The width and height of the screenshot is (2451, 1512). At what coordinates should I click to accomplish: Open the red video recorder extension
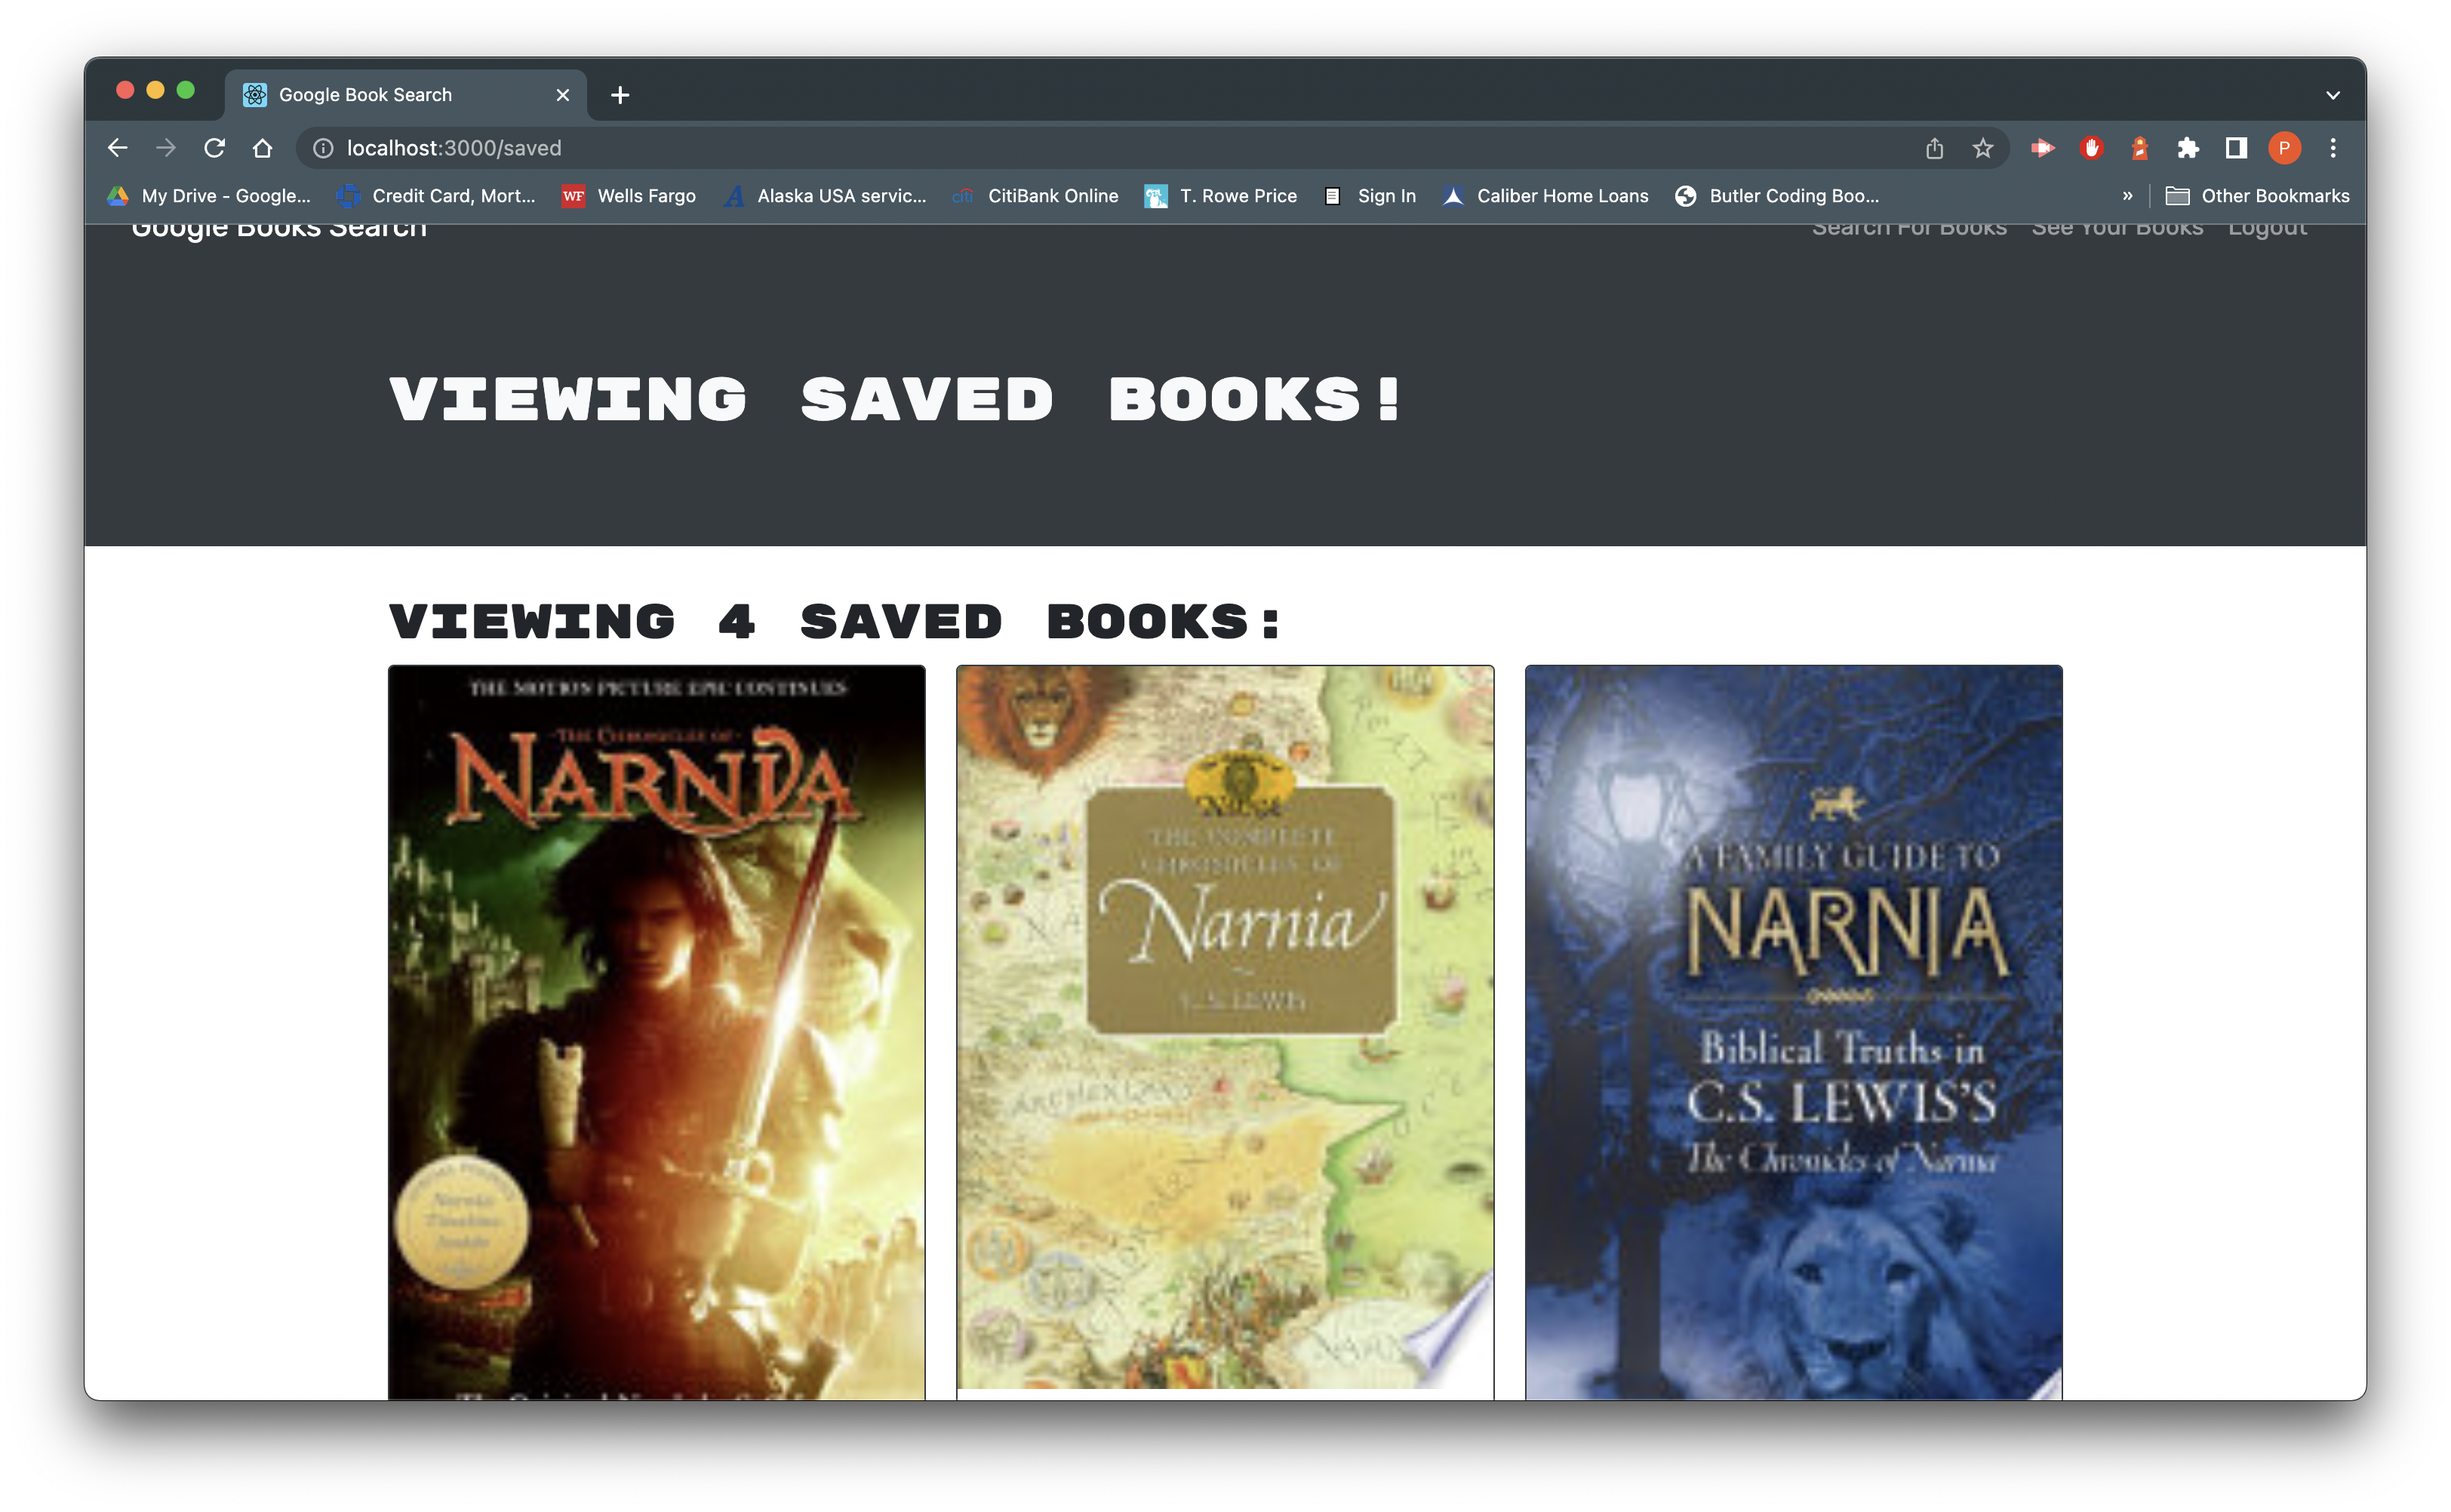(2042, 148)
